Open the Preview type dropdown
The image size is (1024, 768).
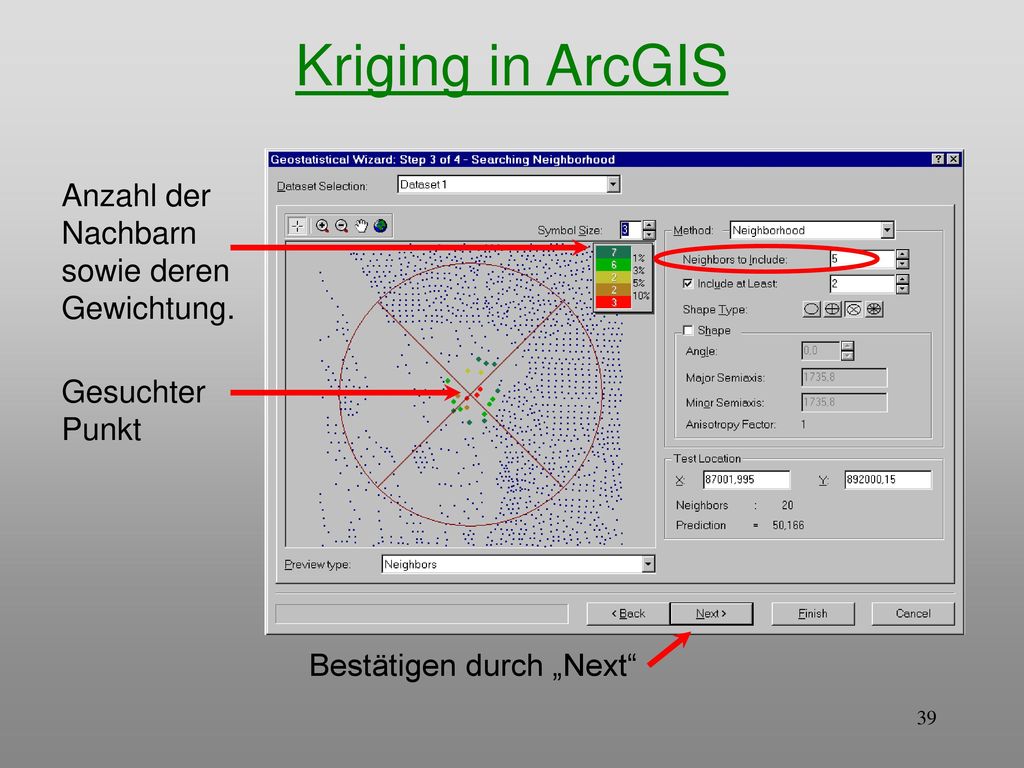(x=648, y=564)
